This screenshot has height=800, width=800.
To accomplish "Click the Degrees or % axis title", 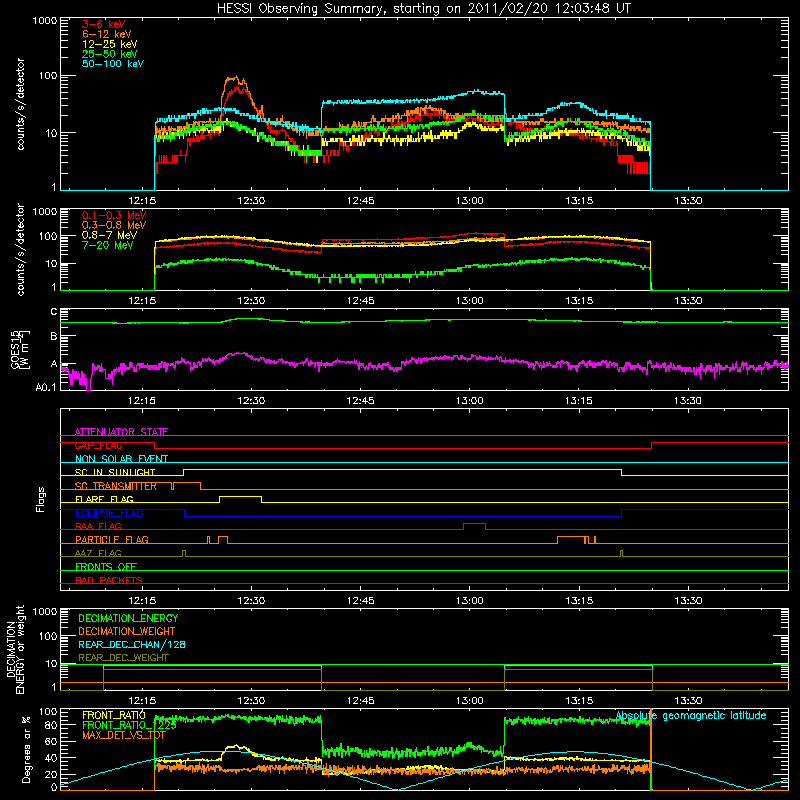I will tap(26, 749).
